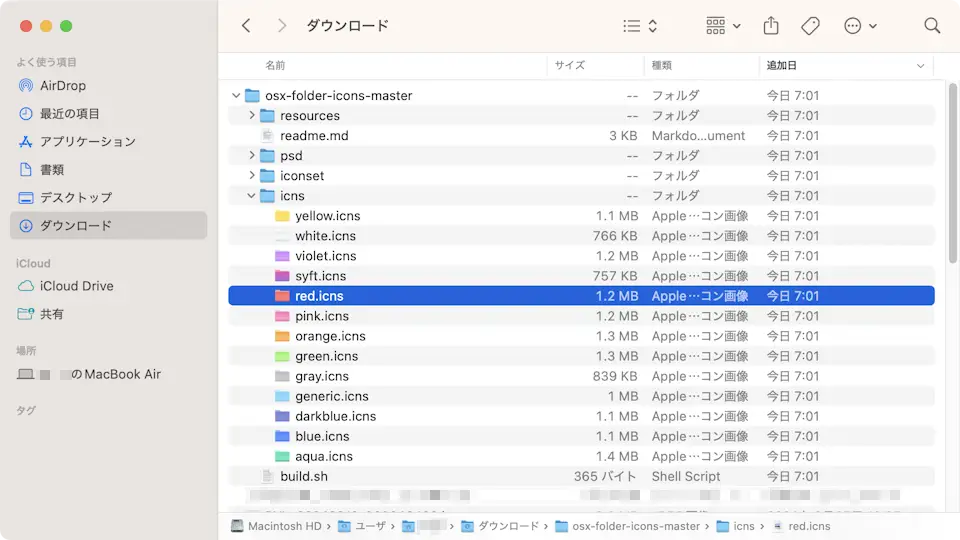Select the yellow.icns folder icon
The image size is (960, 540).
(282, 216)
